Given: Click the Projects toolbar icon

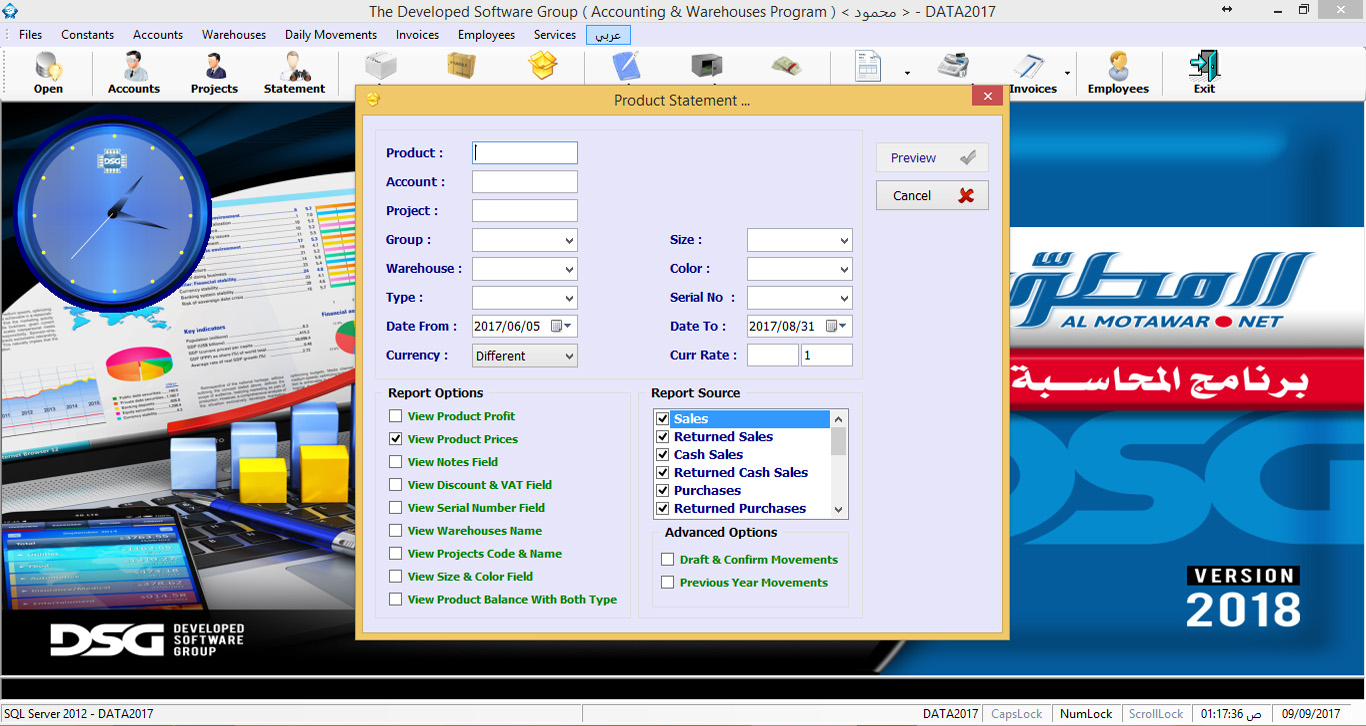Looking at the screenshot, I should [x=214, y=73].
